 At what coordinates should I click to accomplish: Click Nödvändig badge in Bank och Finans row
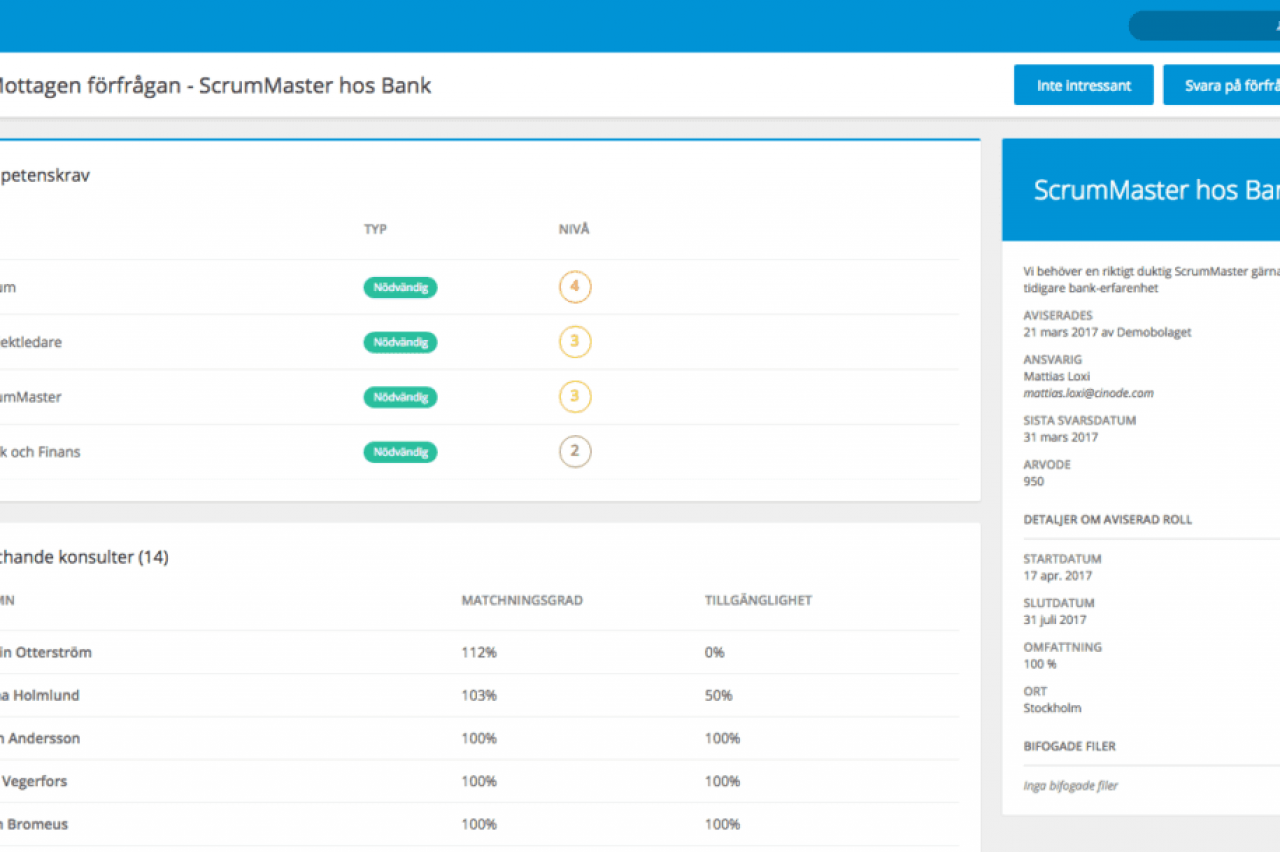(400, 452)
